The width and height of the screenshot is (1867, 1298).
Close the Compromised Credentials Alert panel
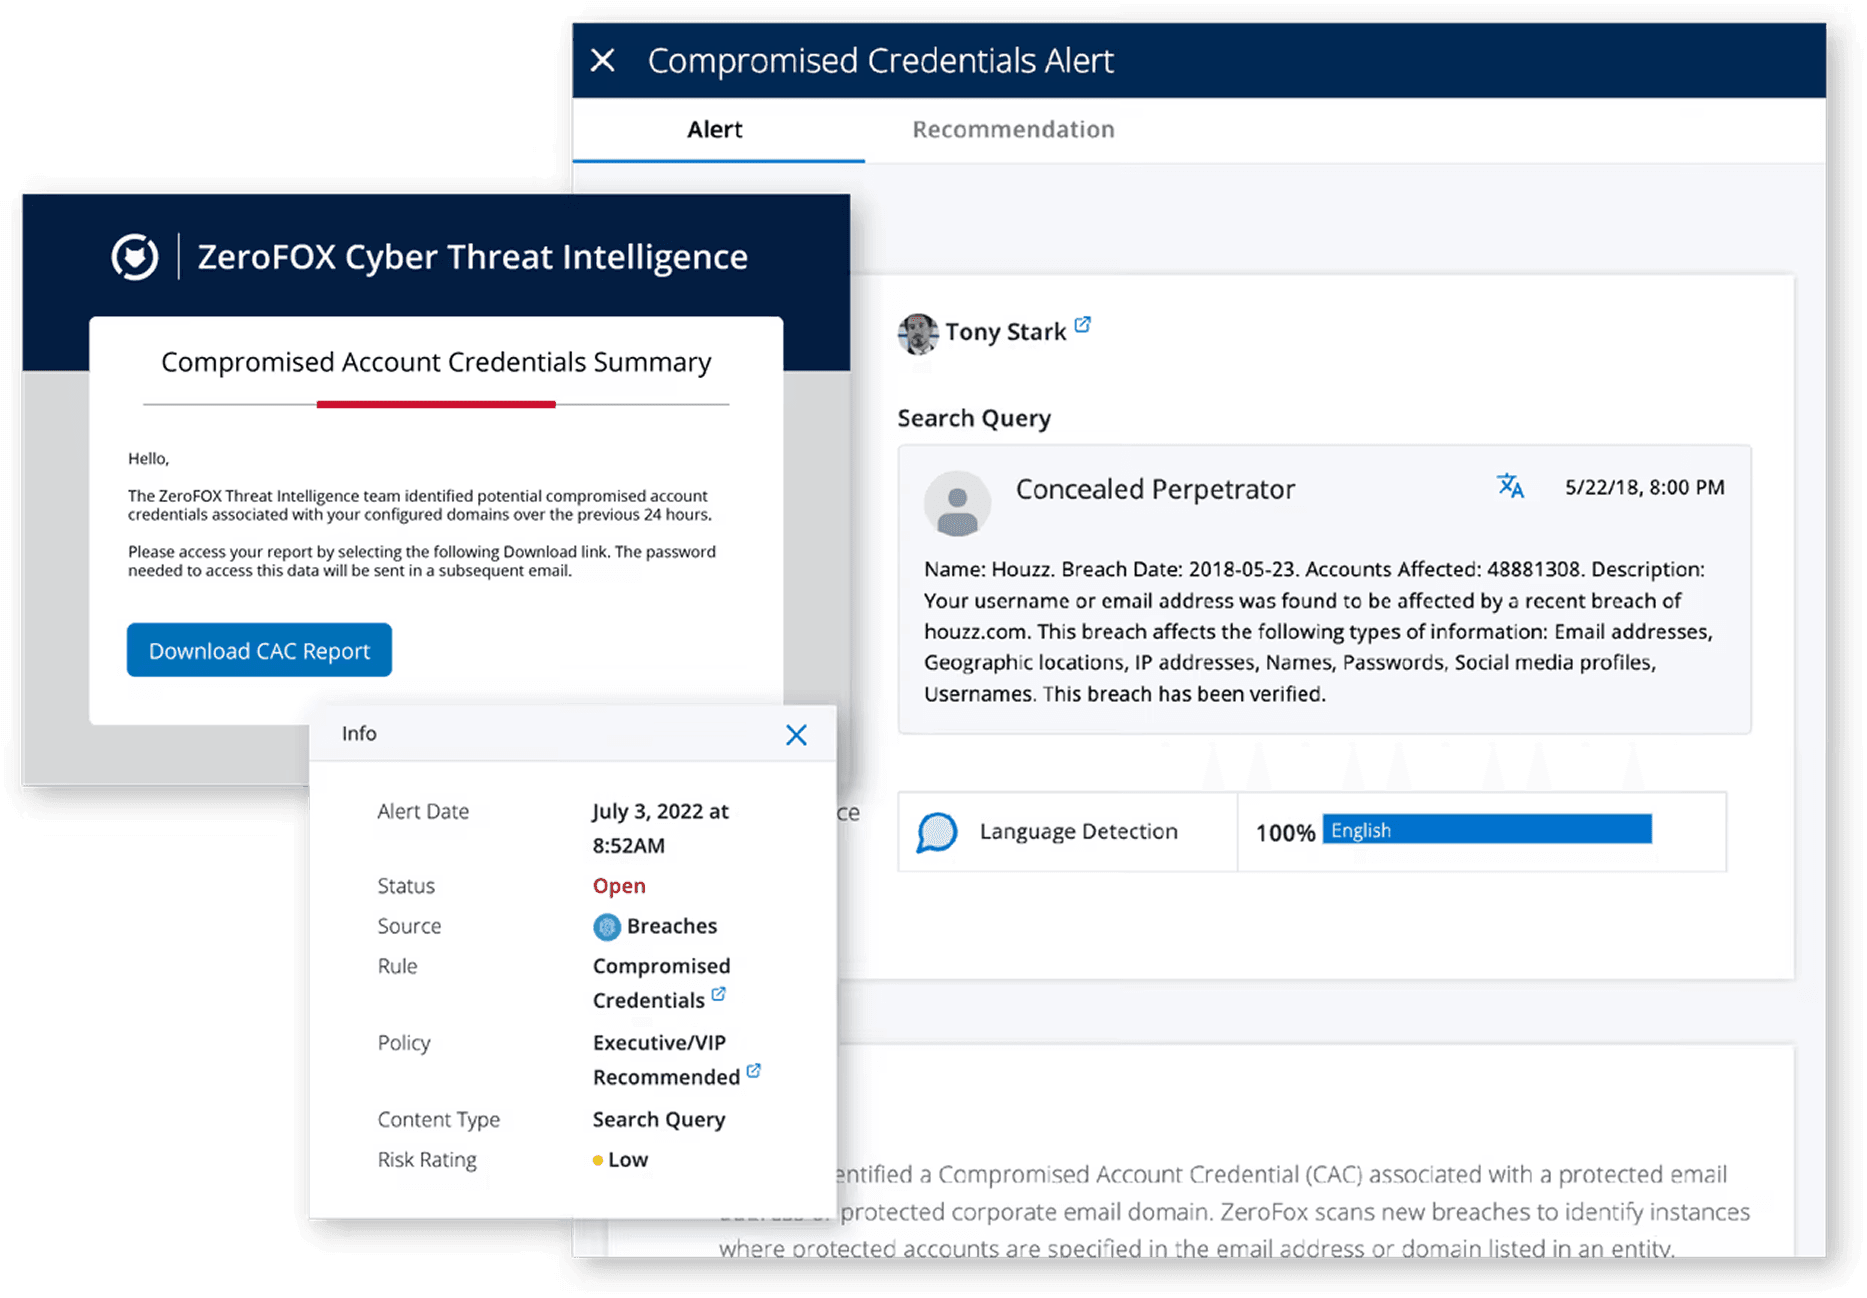602,61
